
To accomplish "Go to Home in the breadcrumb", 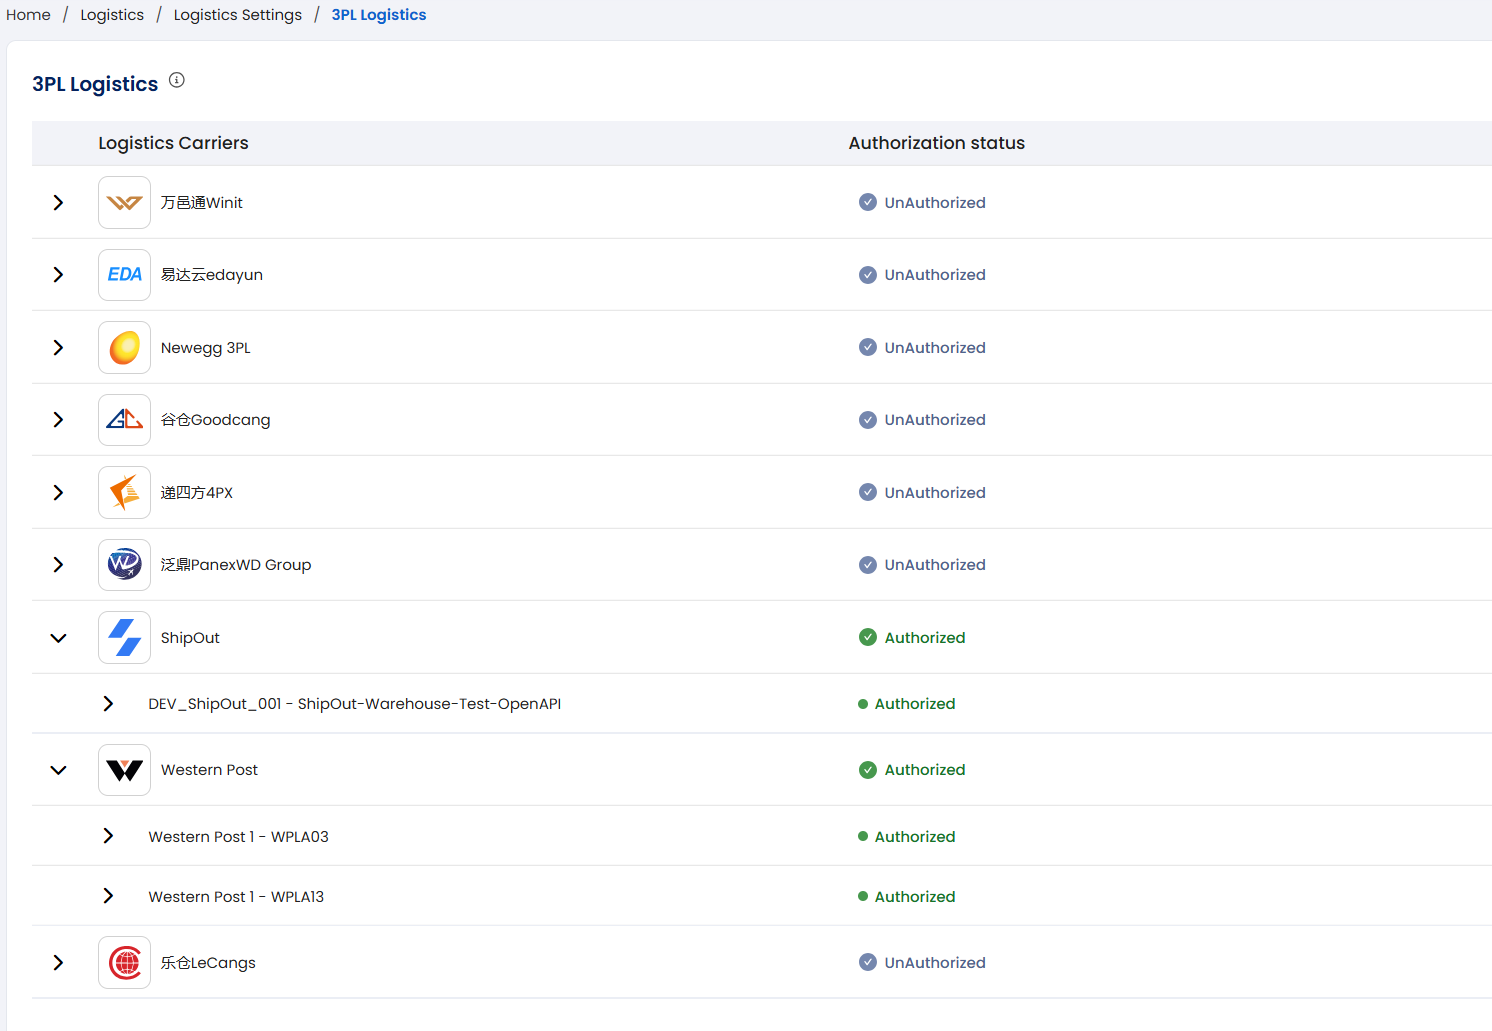I will click(28, 15).
